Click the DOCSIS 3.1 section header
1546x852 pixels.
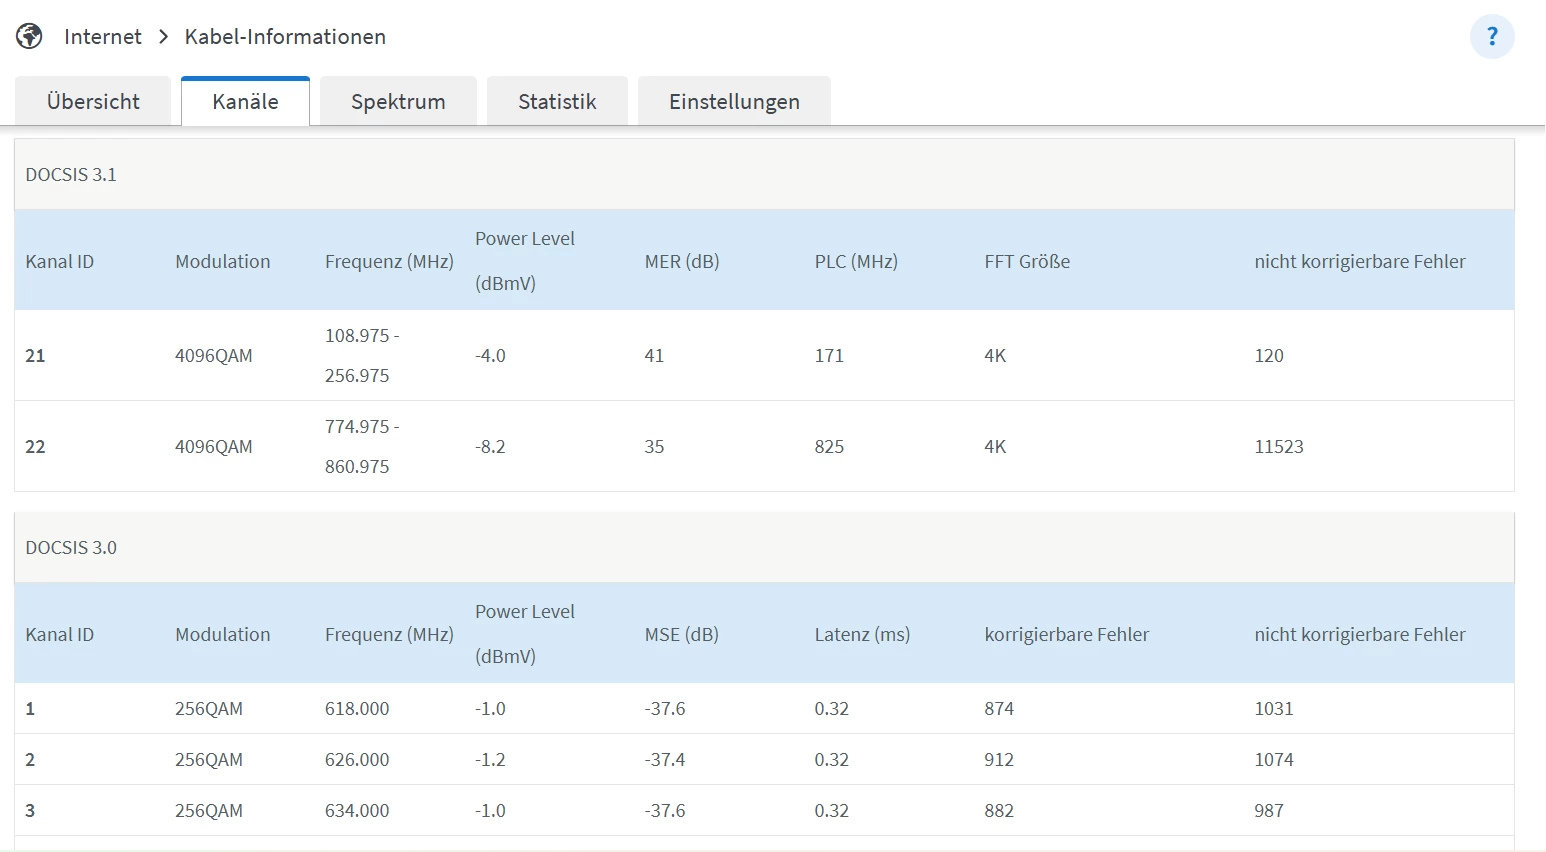point(71,175)
